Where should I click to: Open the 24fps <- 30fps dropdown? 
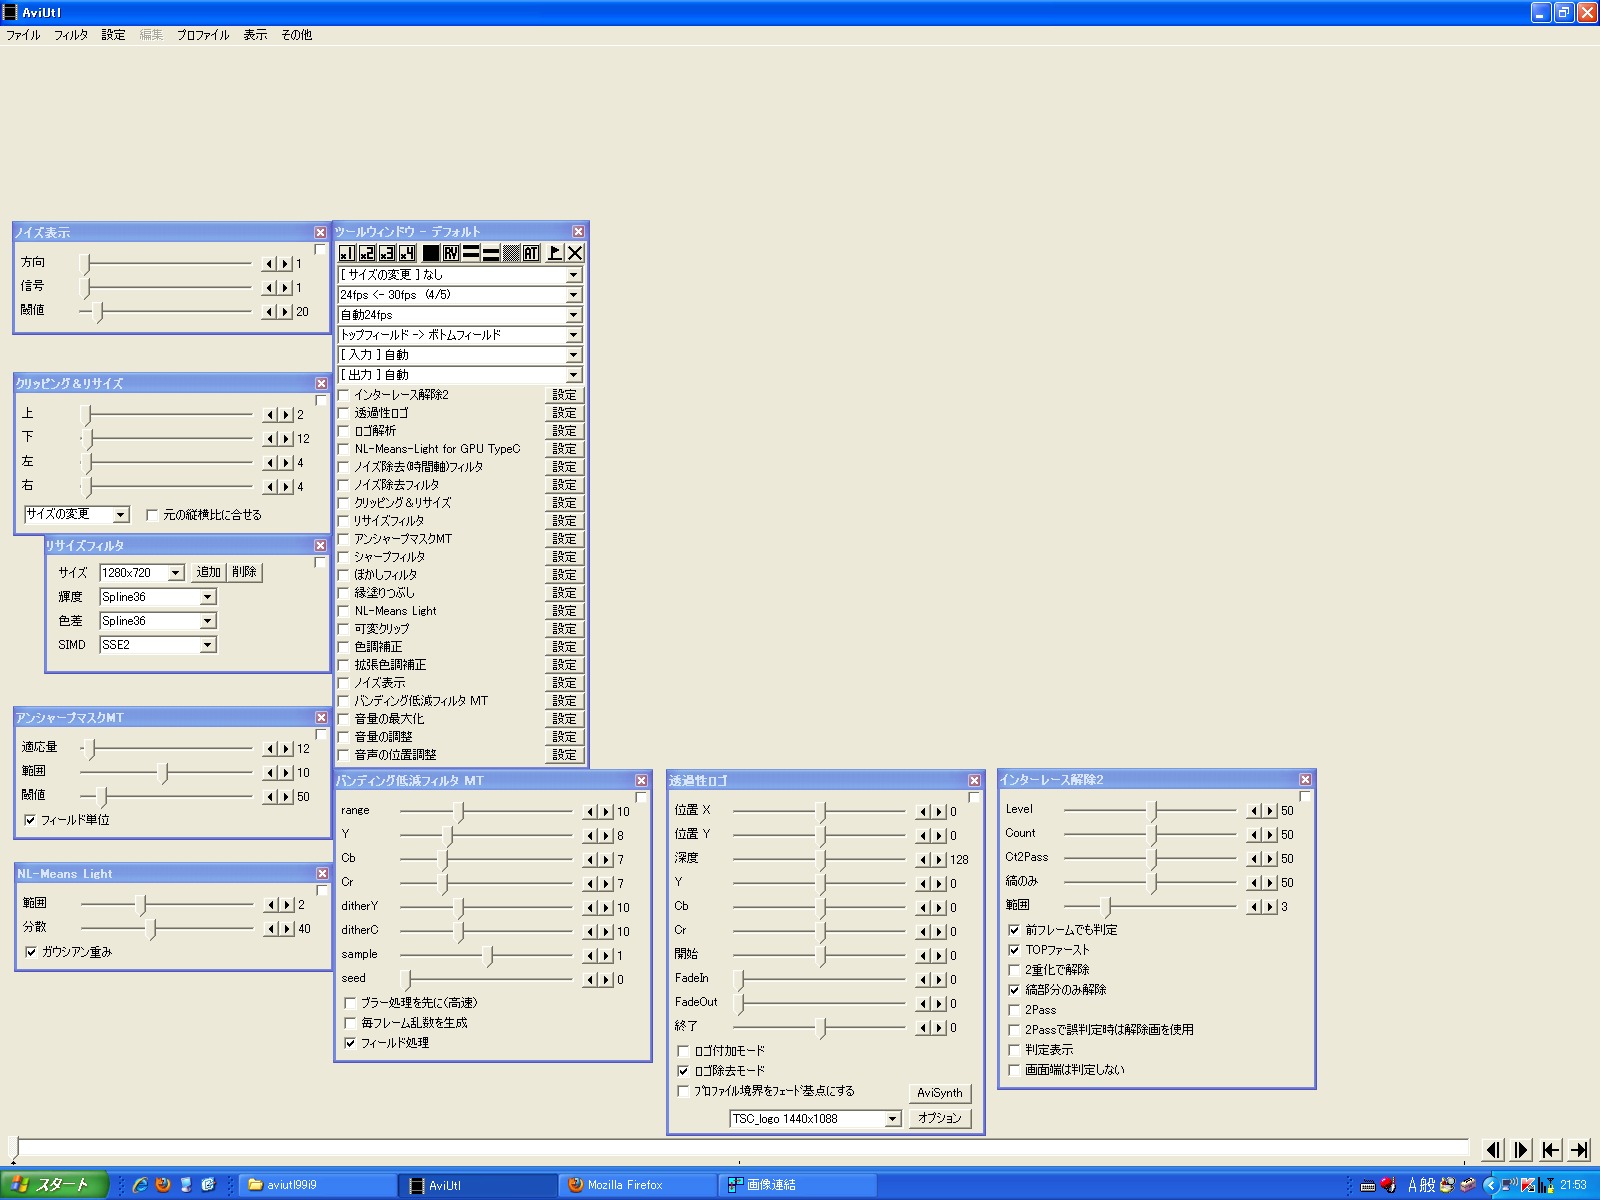[x=573, y=295]
